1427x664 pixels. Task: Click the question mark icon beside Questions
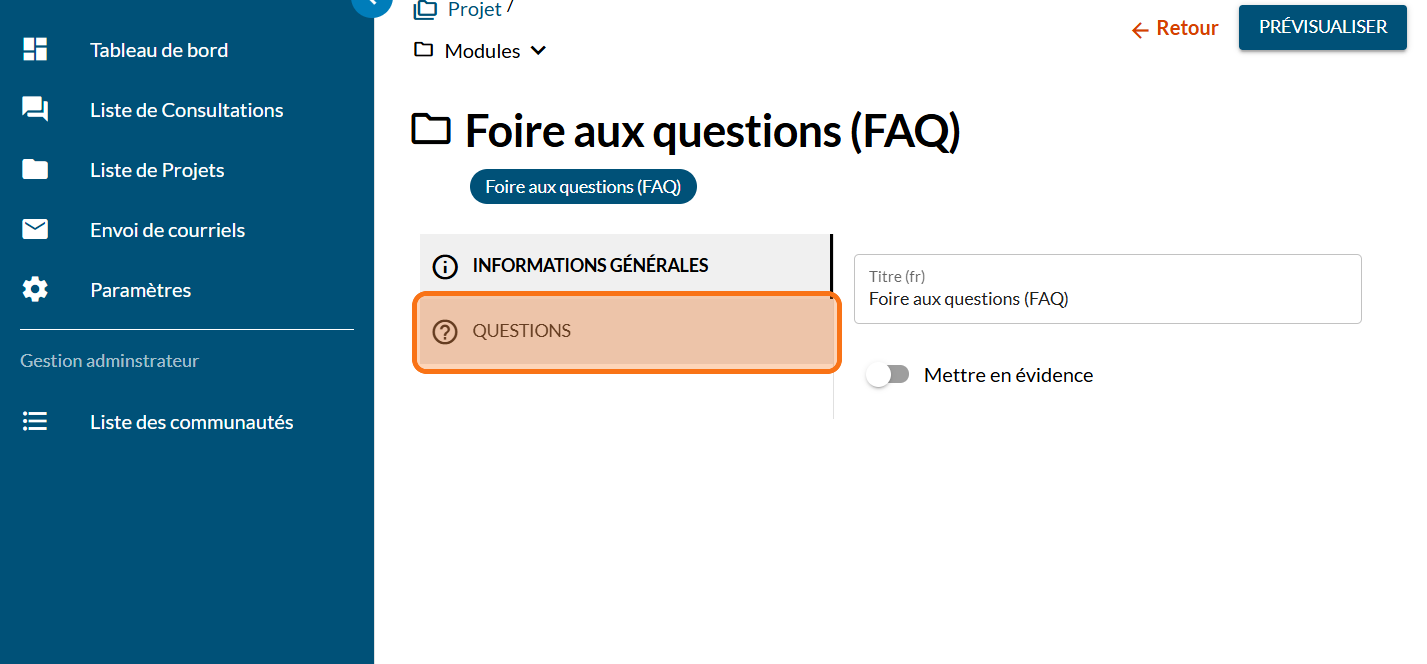point(444,332)
